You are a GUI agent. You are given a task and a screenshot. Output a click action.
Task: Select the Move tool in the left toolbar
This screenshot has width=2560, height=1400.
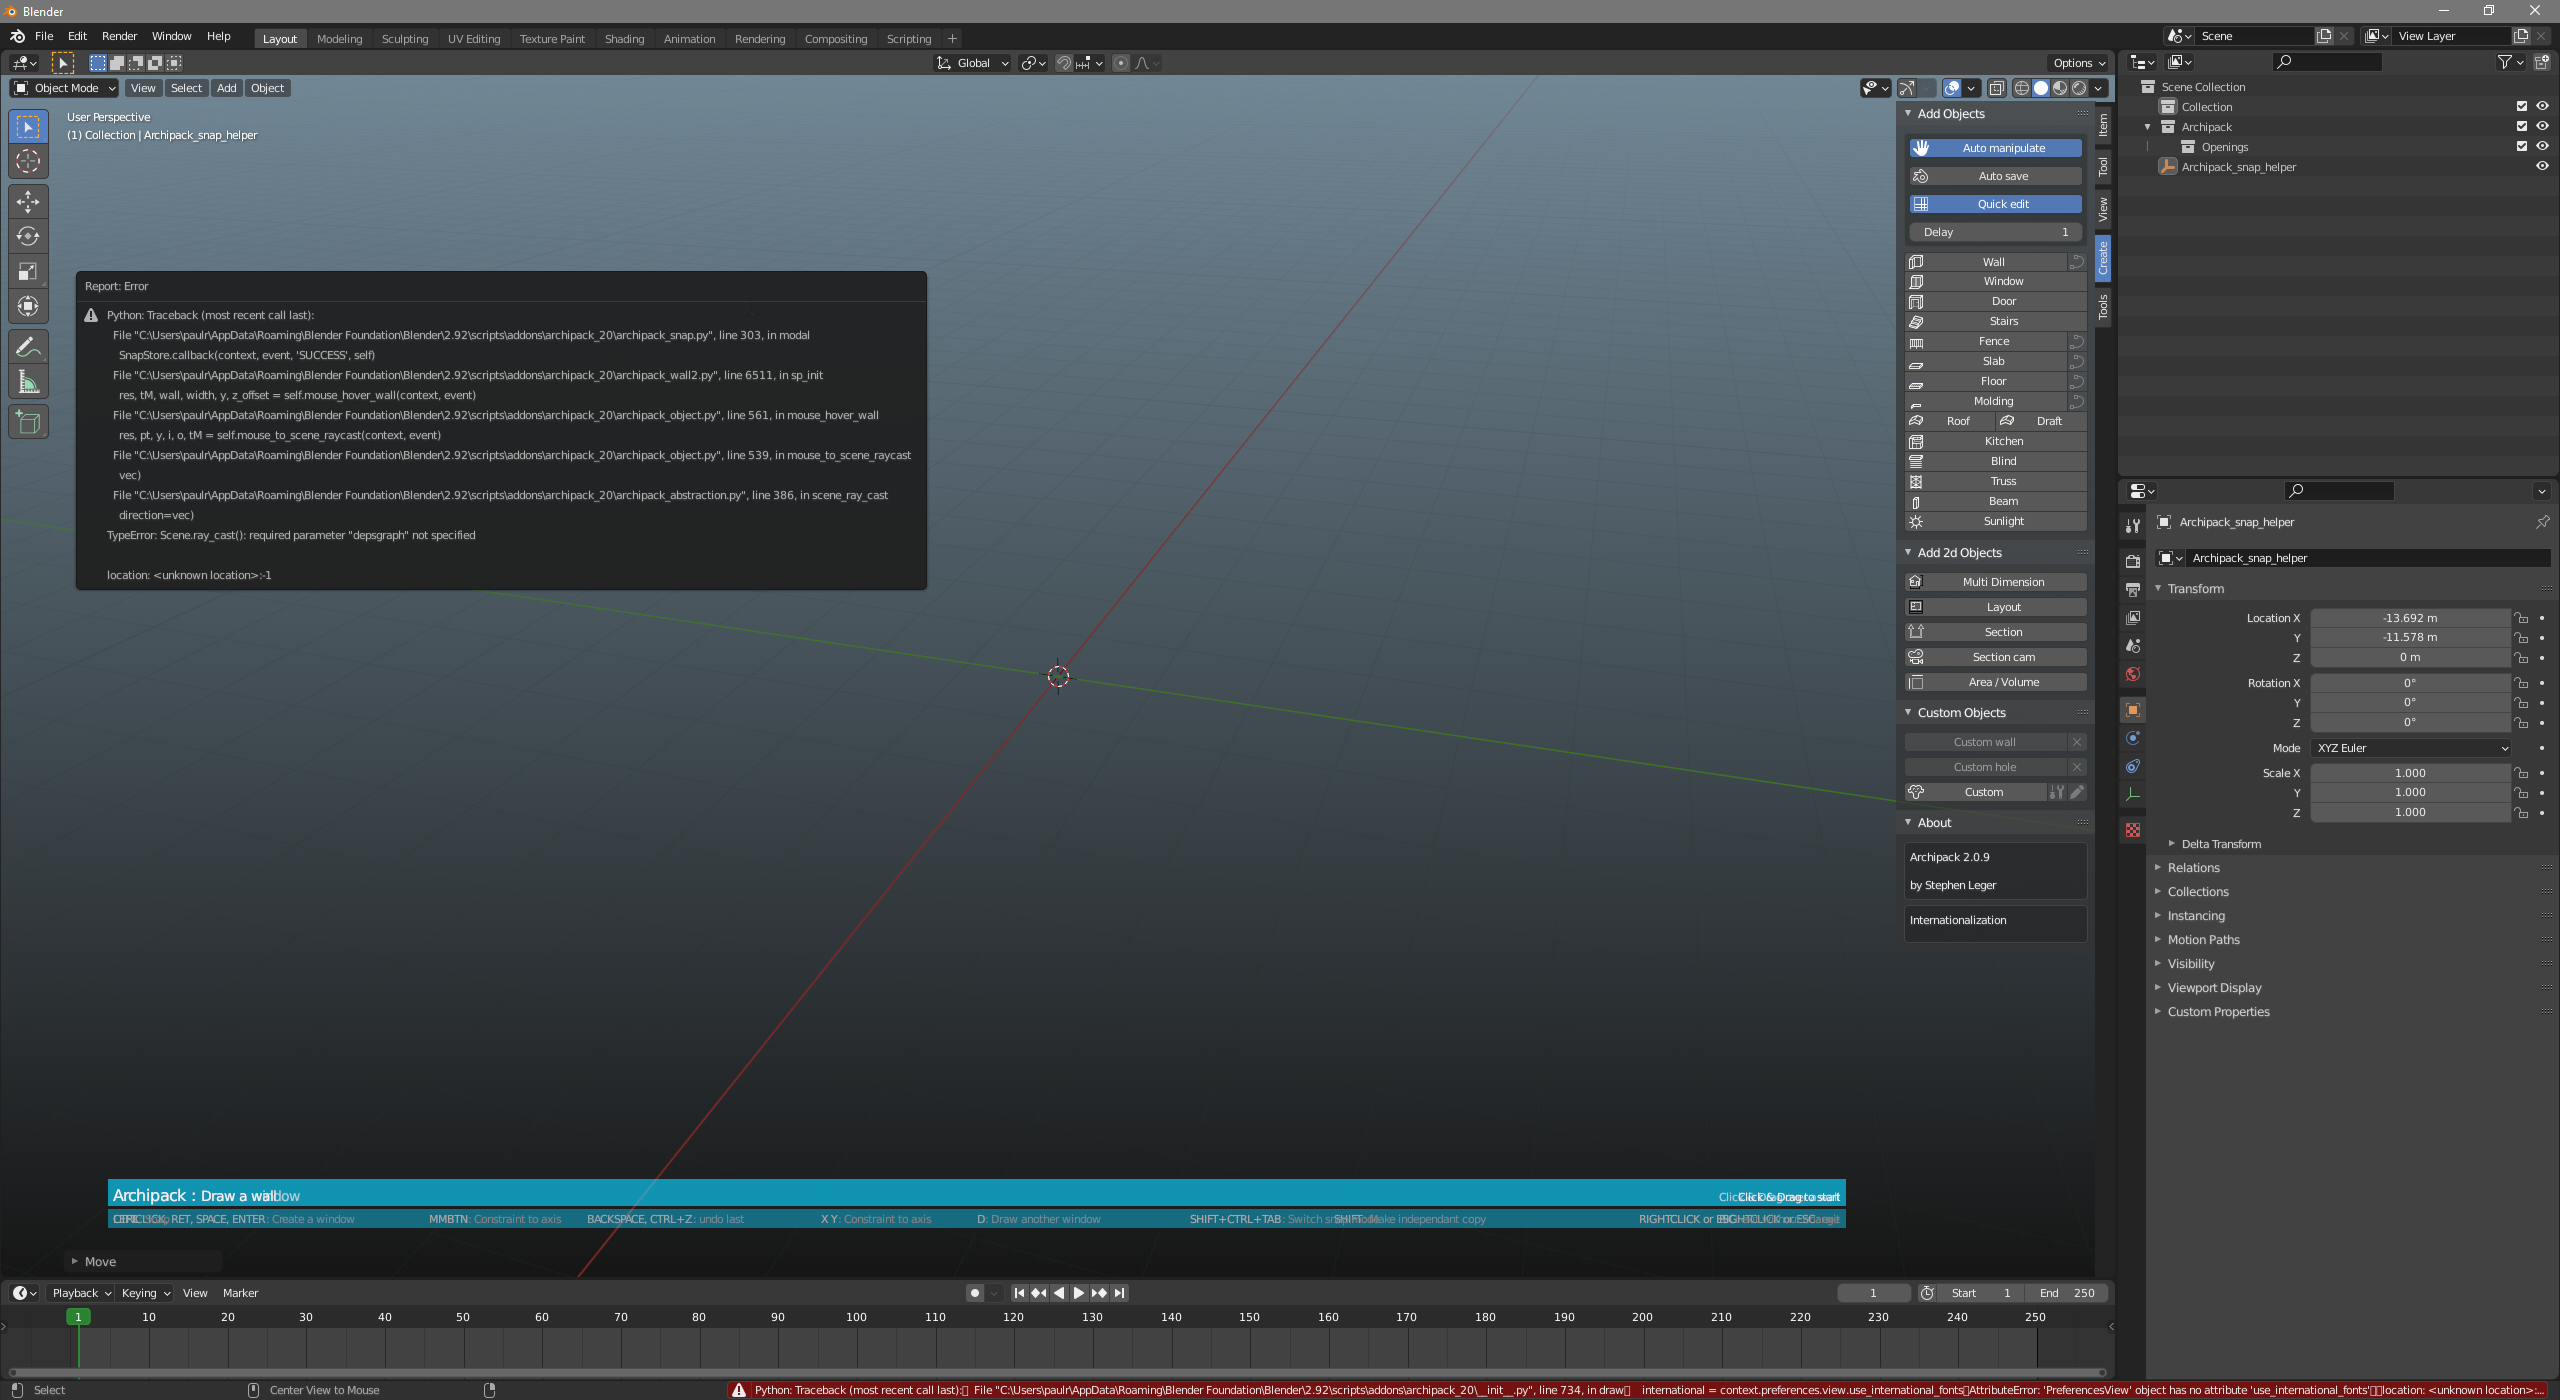[28, 202]
